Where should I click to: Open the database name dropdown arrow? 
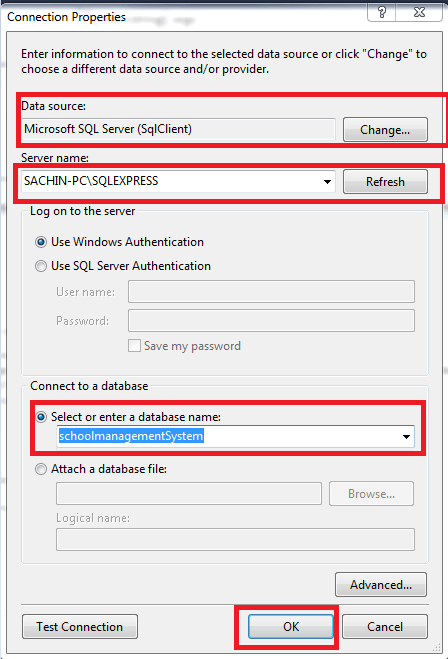click(x=406, y=436)
